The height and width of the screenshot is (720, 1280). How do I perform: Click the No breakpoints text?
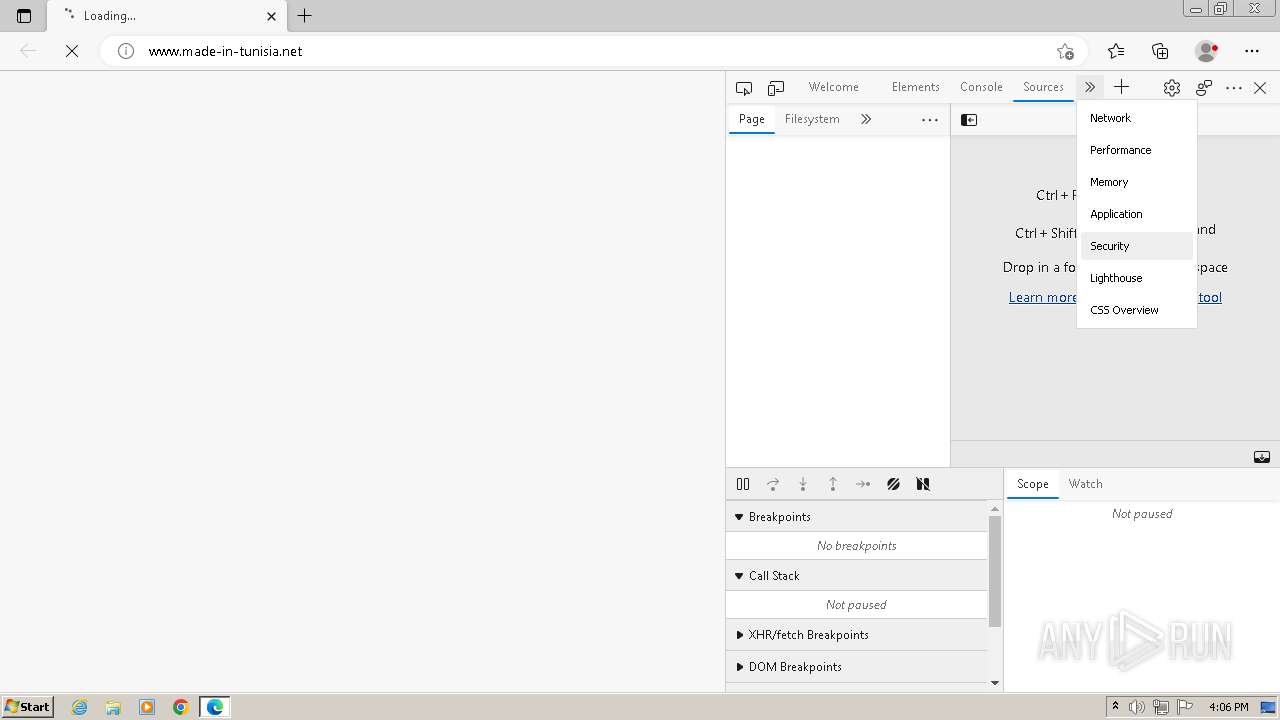[856, 546]
